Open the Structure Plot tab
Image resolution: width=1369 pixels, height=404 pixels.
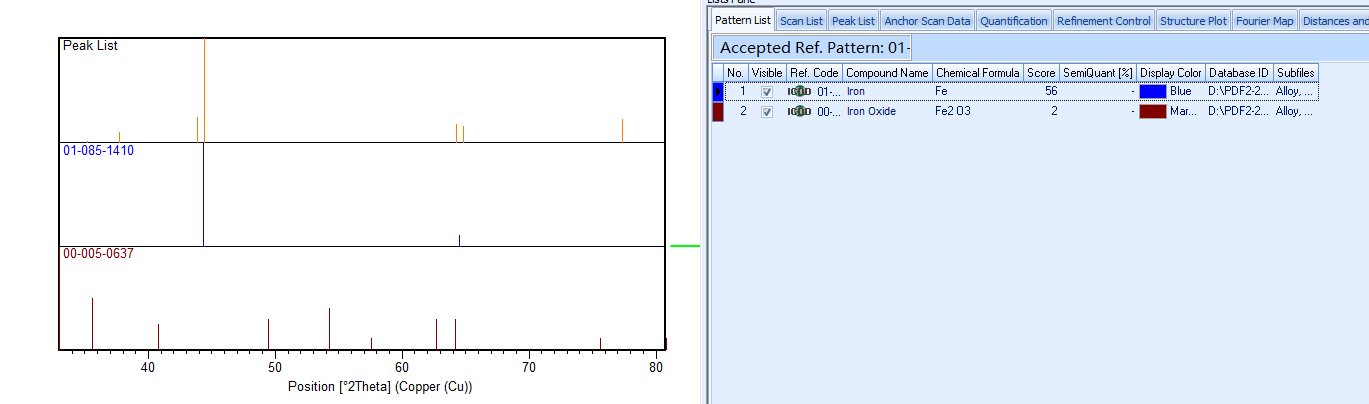click(x=1193, y=20)
